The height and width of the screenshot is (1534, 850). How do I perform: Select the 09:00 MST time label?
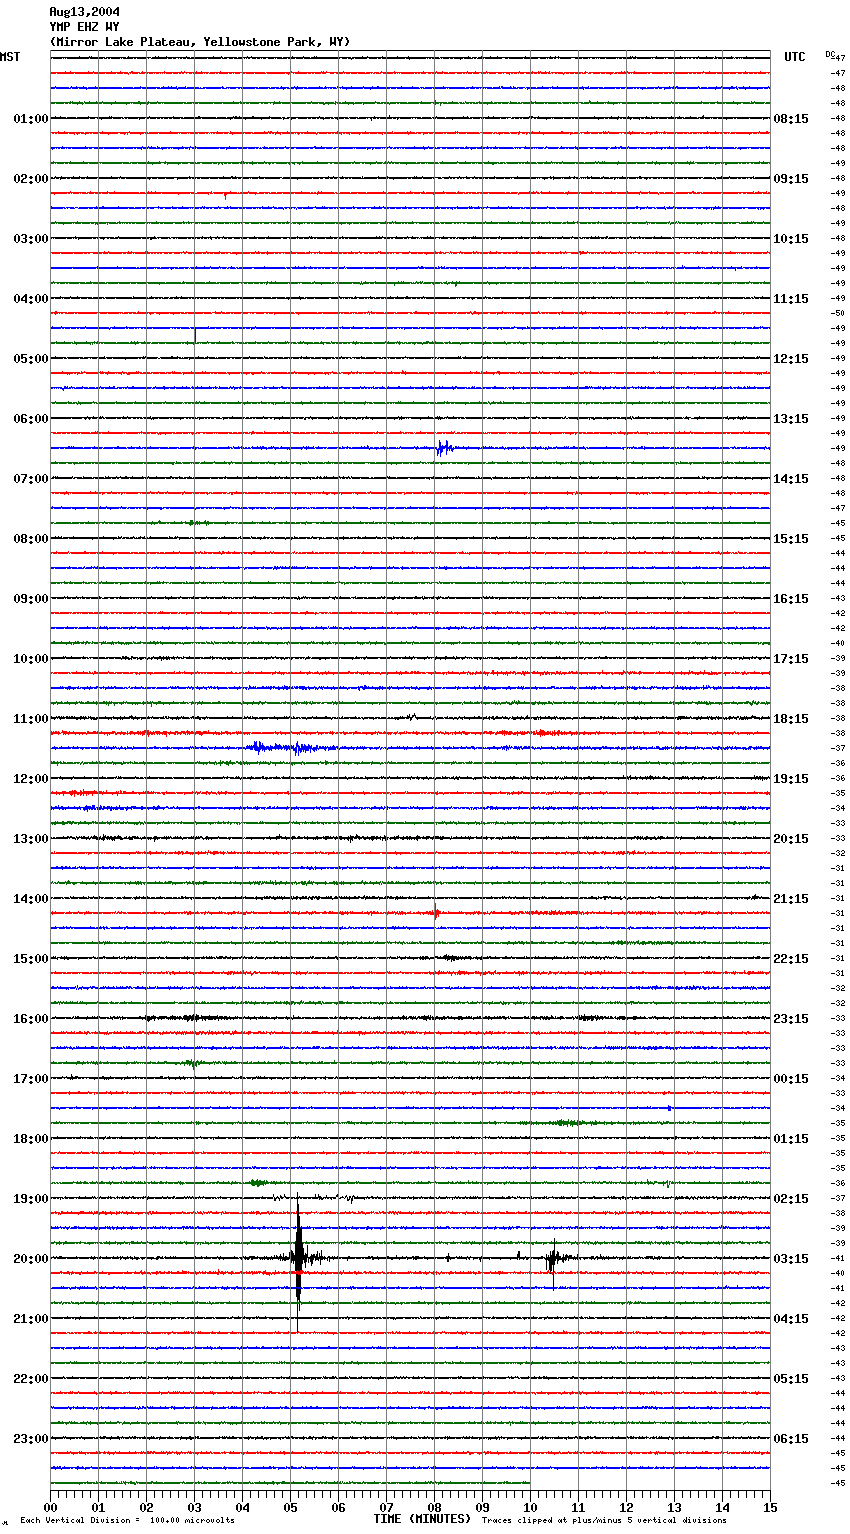pos(31,599)
